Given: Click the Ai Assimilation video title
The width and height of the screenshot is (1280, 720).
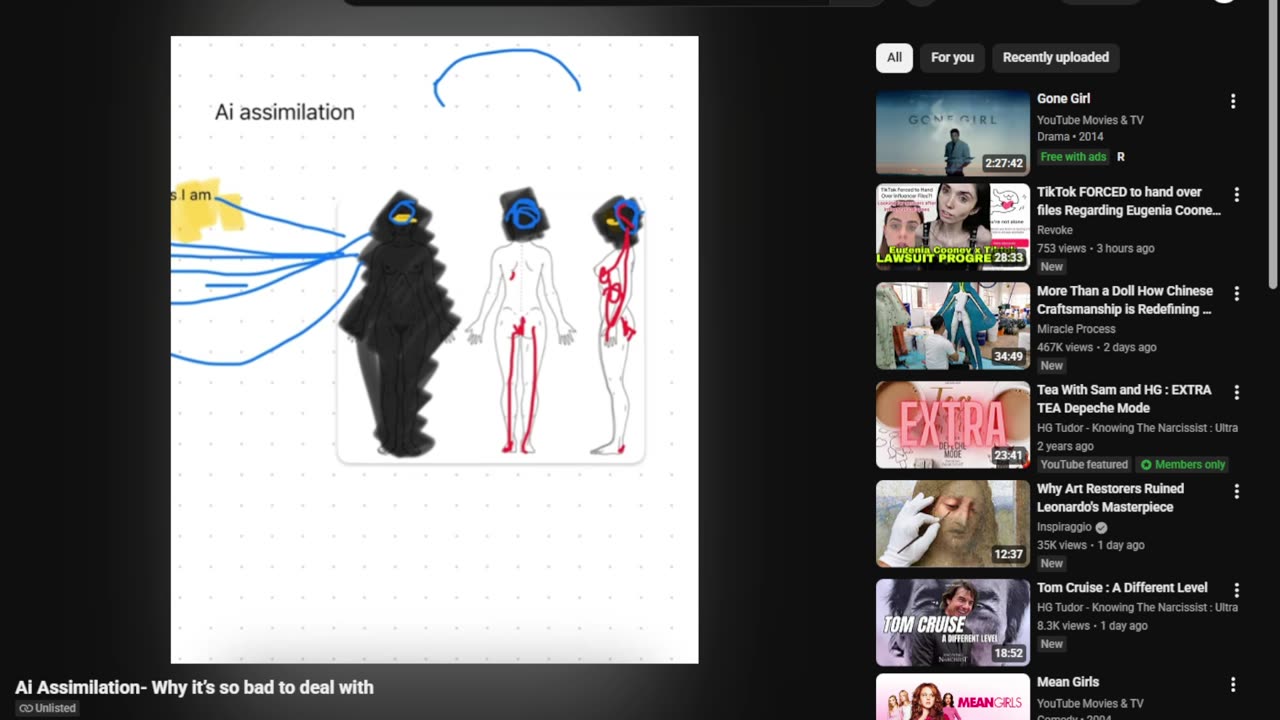Looking at the screenshot, I should [194, 687].
